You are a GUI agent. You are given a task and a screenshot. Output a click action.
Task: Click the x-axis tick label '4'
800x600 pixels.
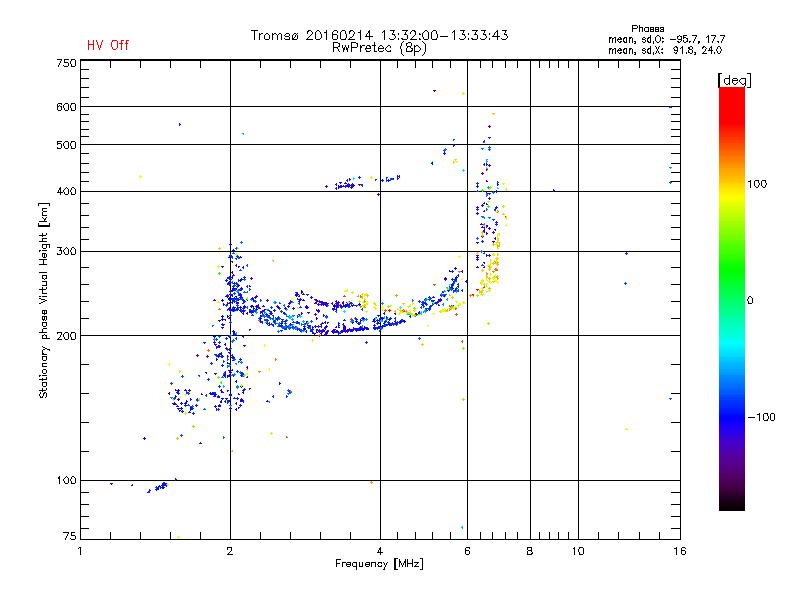tap(380, 551)
